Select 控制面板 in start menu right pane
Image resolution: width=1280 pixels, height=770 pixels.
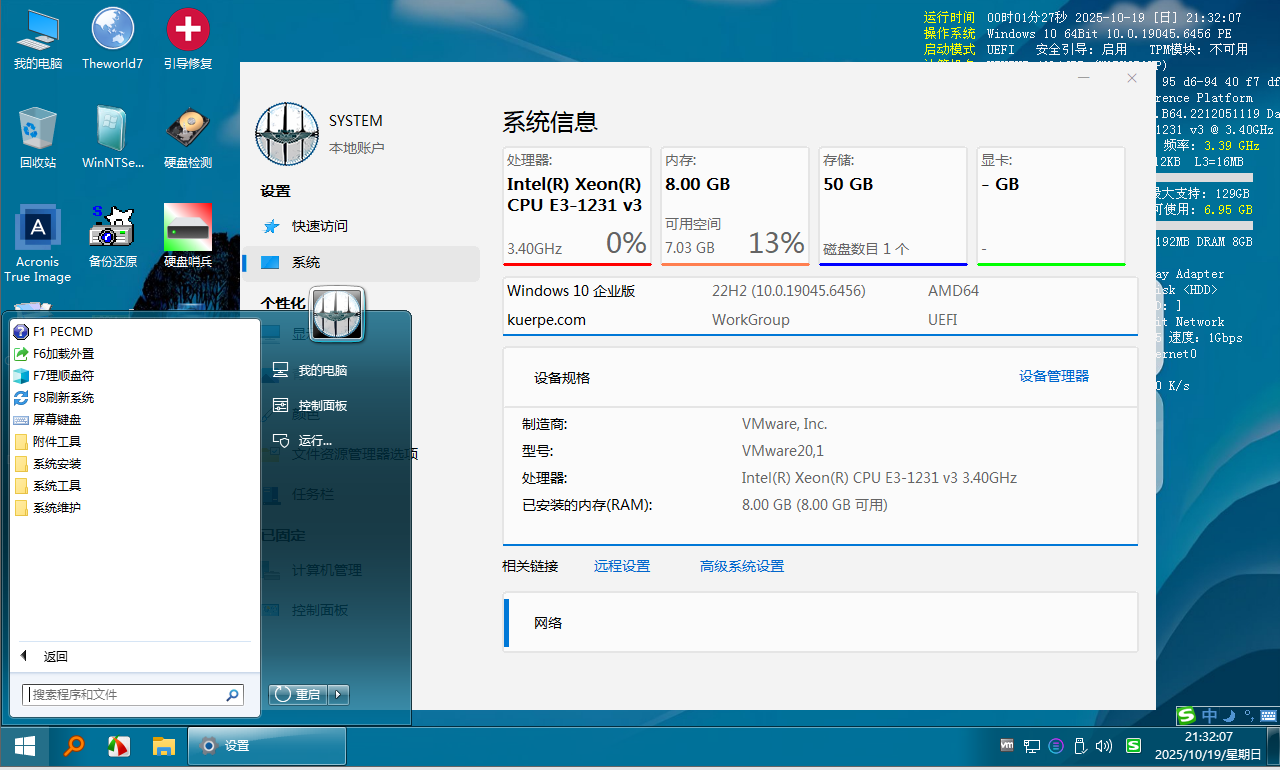click(x=322, y=406)
